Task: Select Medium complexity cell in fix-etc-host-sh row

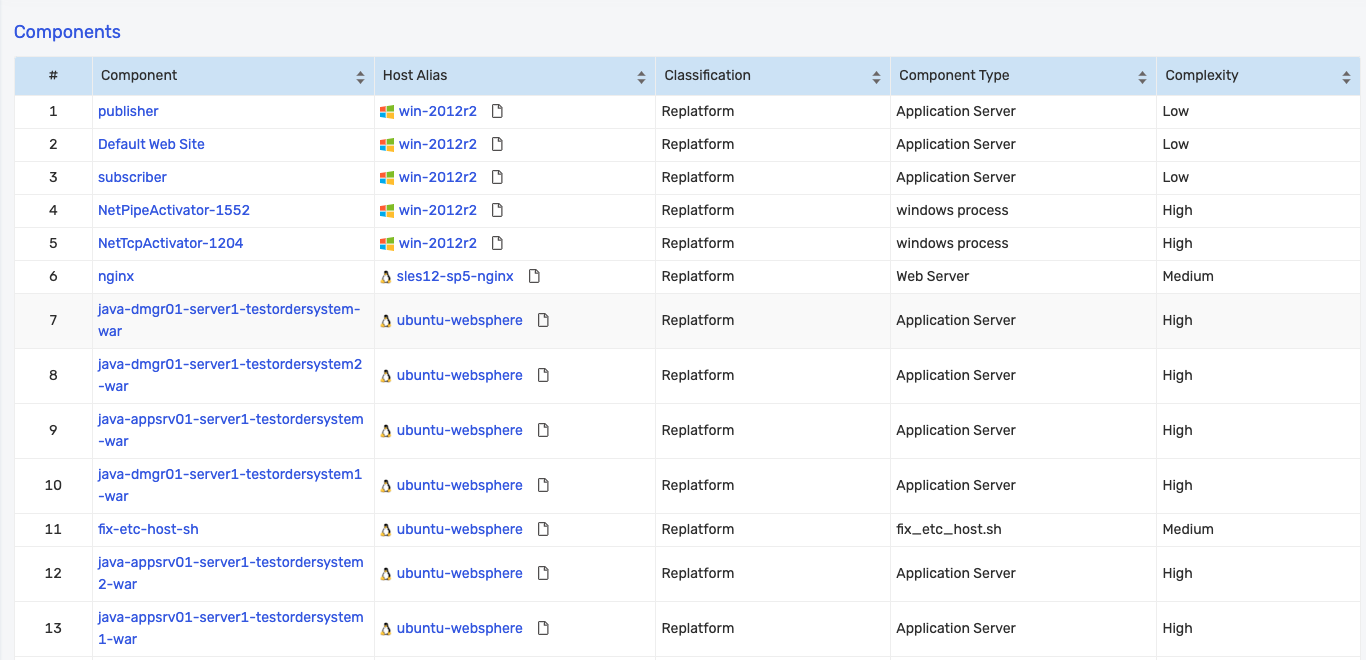Action: coord(1258,529)
